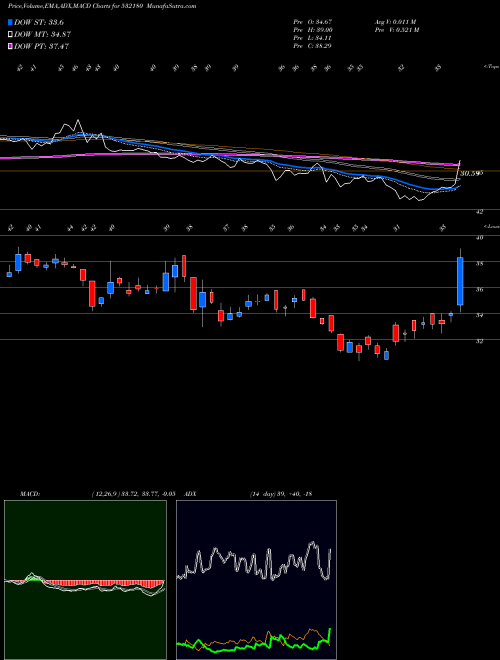500x660 pixels.
Task: Click the green +DI line spike in ADX panel
Action: click(329, 634)
